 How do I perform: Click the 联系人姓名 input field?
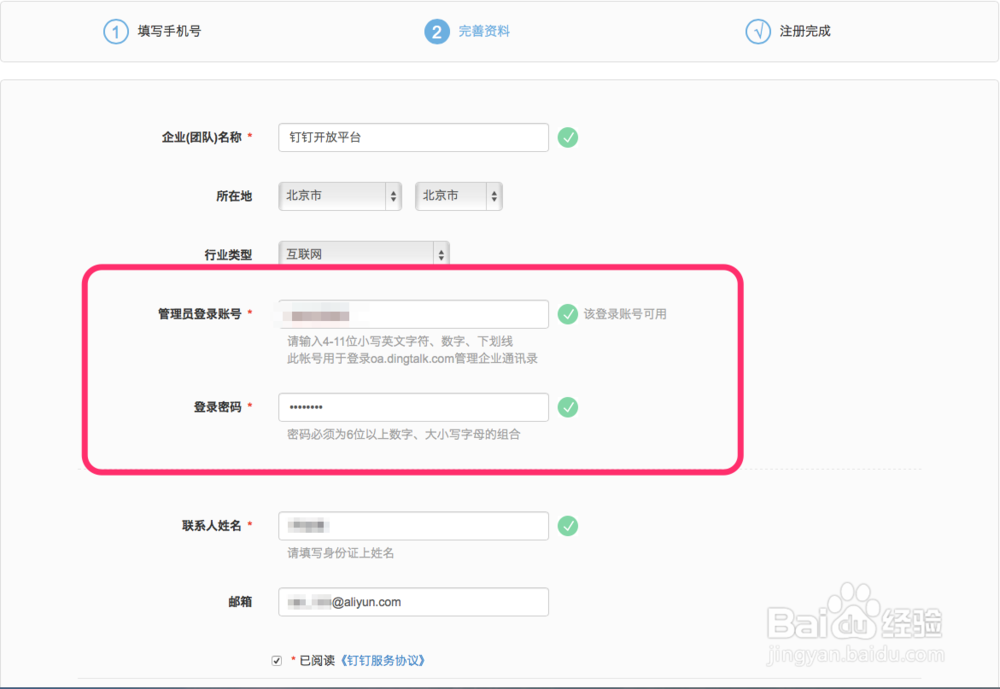[413, 526]
